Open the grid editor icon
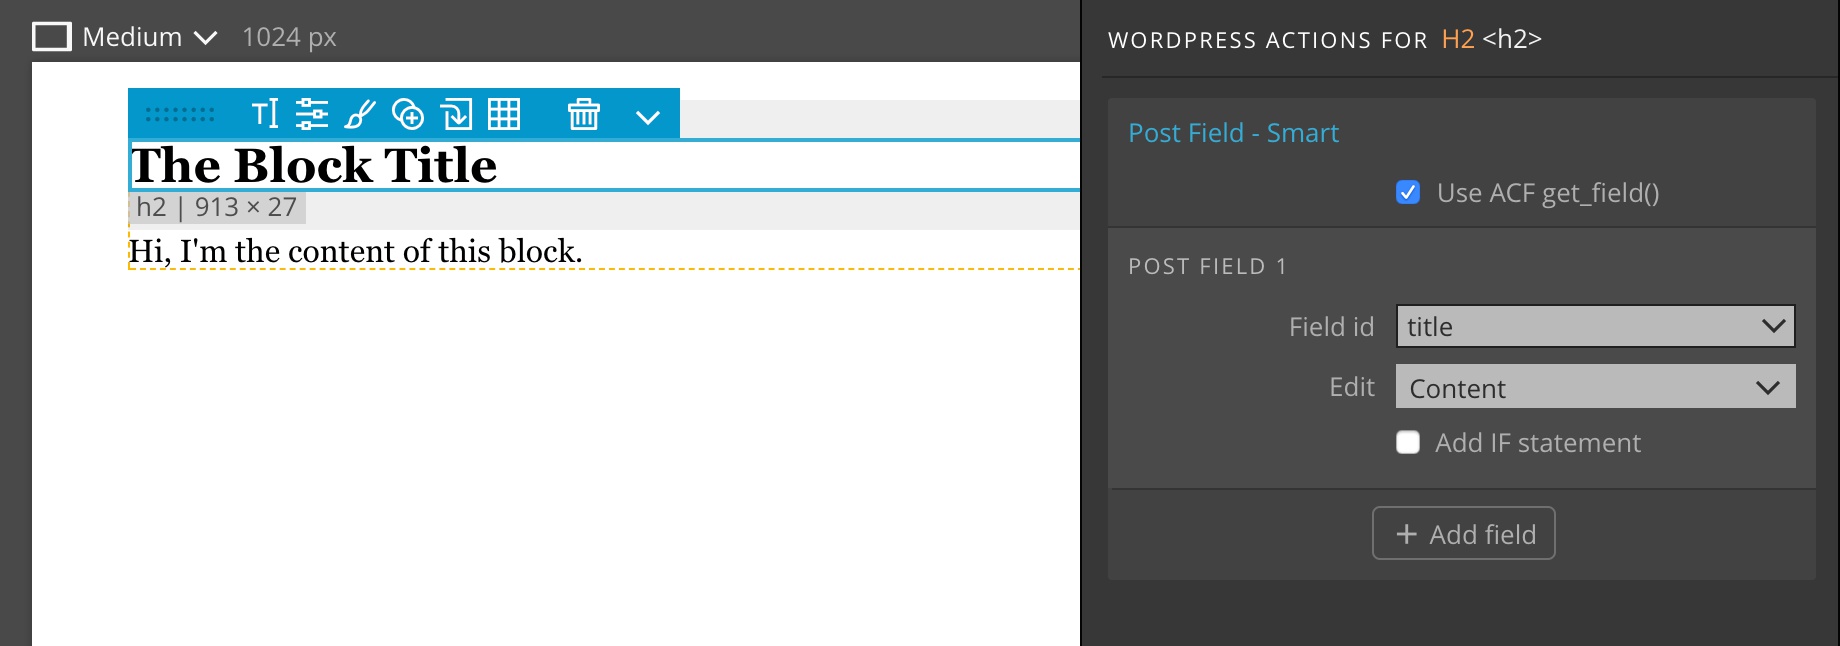The width and height of the screenshot is (1840, 646). [x=504, y=114]
